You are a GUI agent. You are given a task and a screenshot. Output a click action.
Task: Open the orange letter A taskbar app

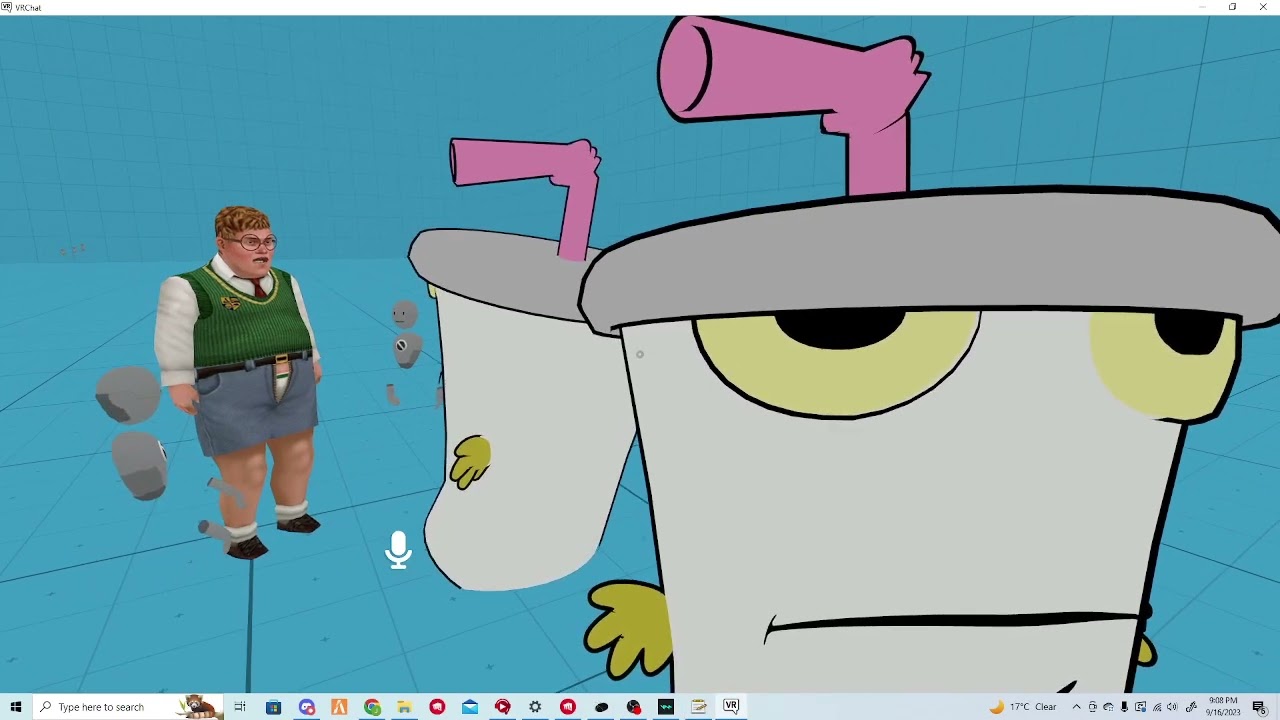339,707
